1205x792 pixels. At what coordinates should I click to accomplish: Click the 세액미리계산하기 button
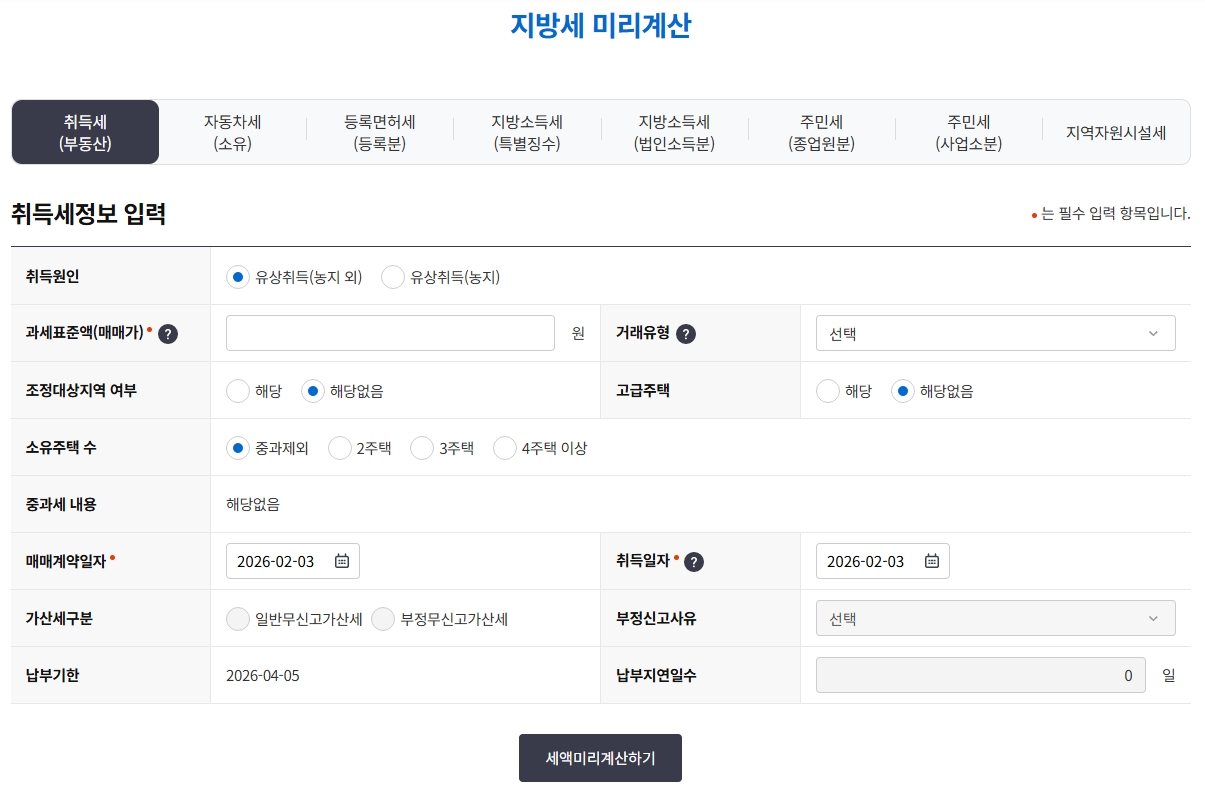point(600,758)
